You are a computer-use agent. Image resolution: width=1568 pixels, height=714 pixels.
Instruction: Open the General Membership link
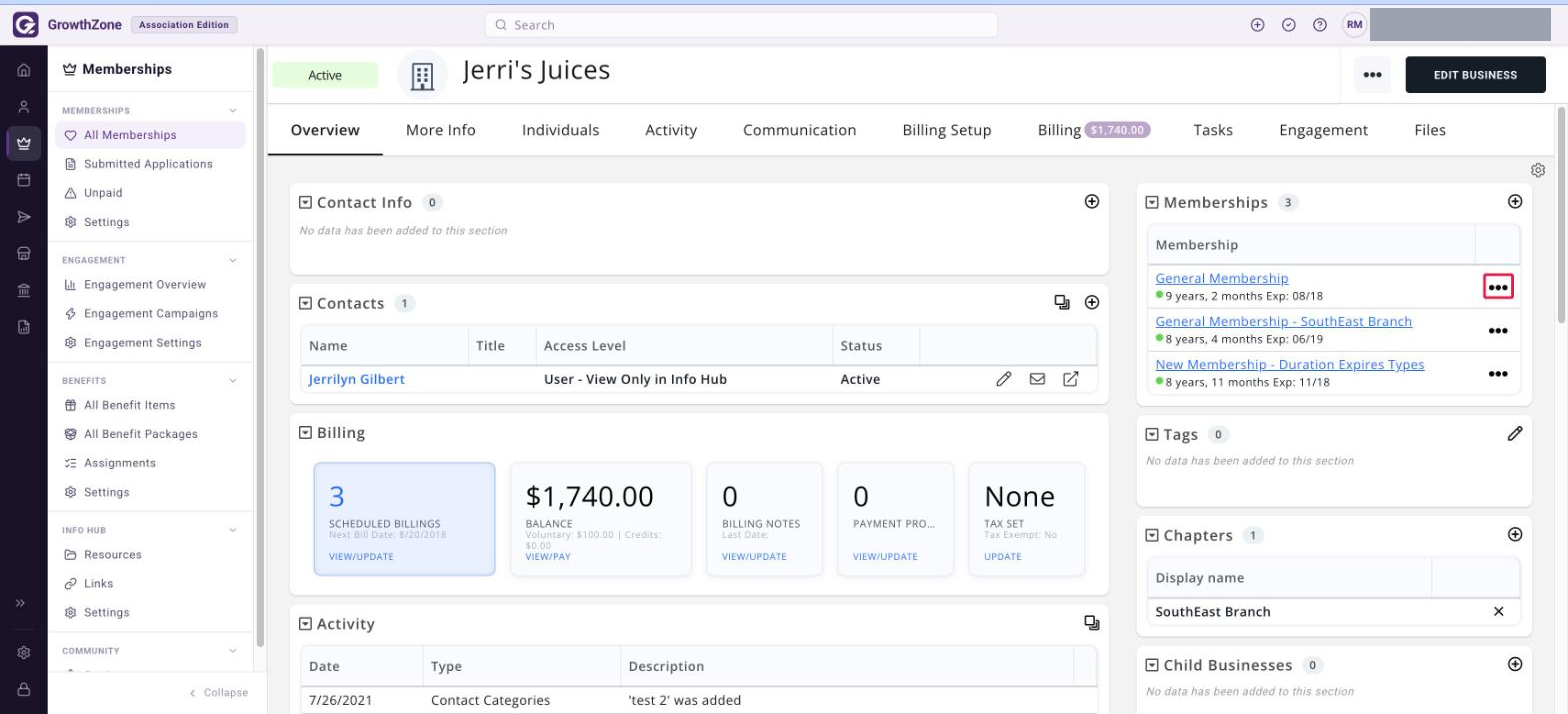[1222, 278]
